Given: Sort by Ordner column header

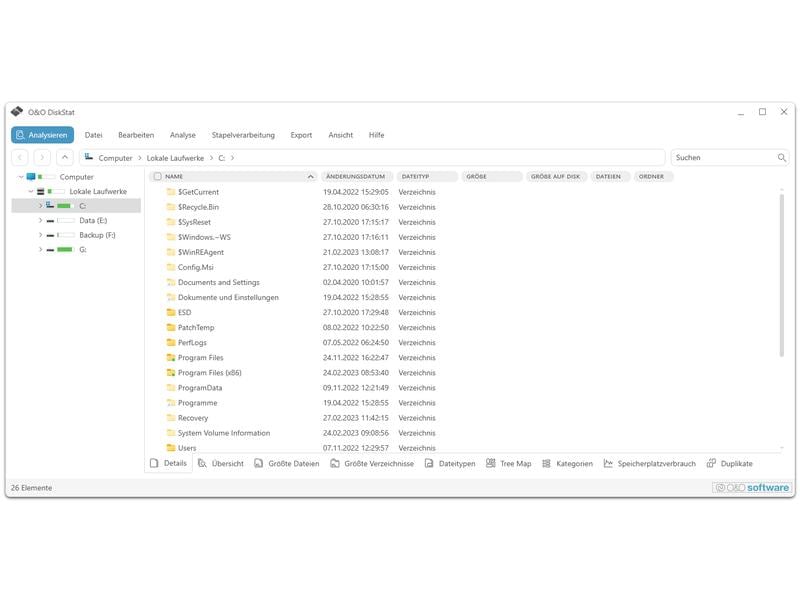Looking at the screenshot, I should pyautogui.click(x=653, y=177).
